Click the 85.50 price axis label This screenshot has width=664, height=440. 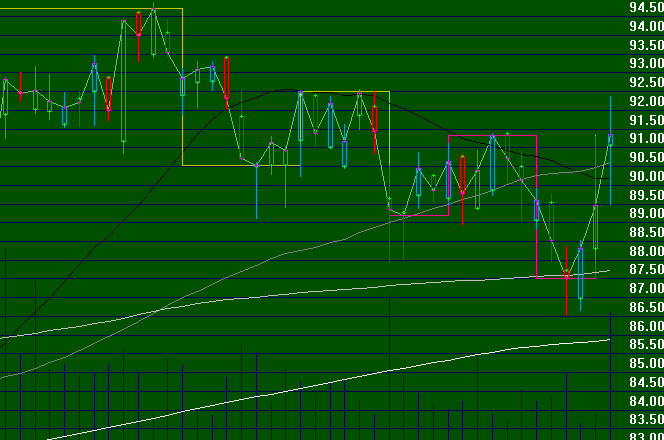tap(647, 344)
